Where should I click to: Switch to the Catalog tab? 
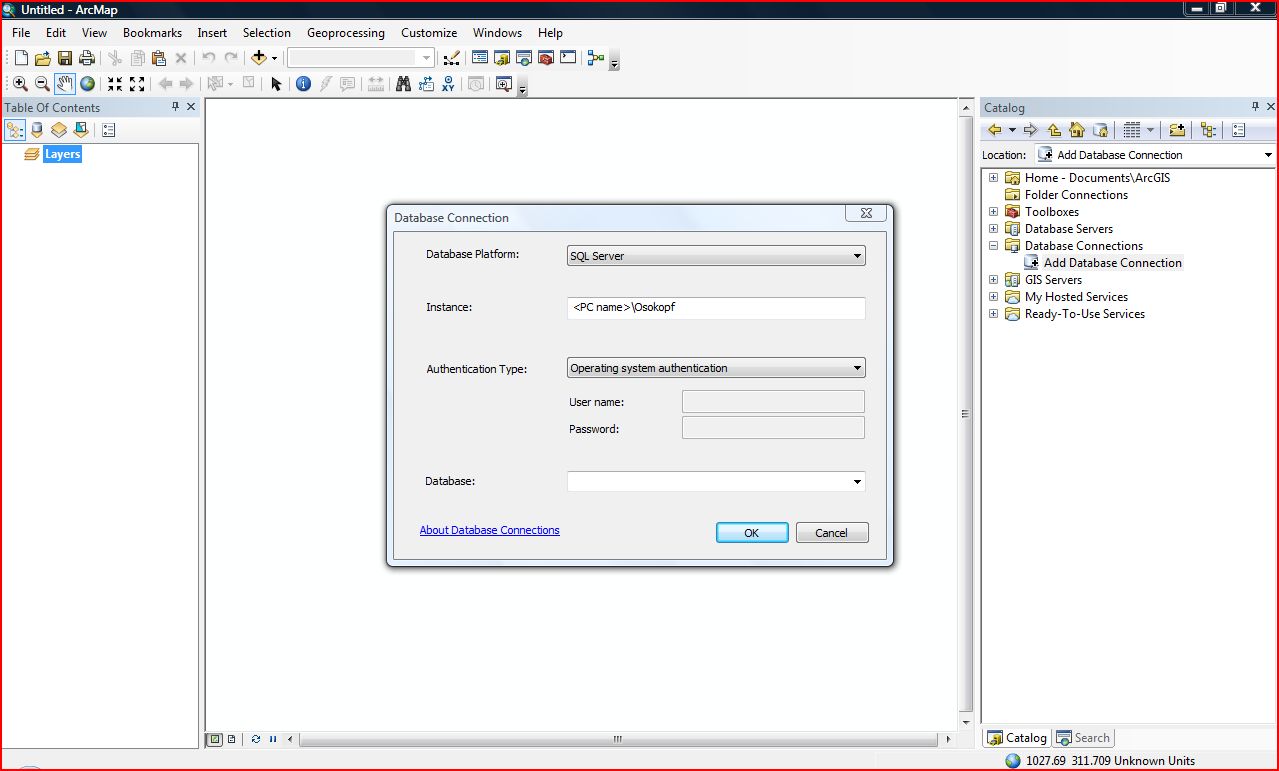1017,738
